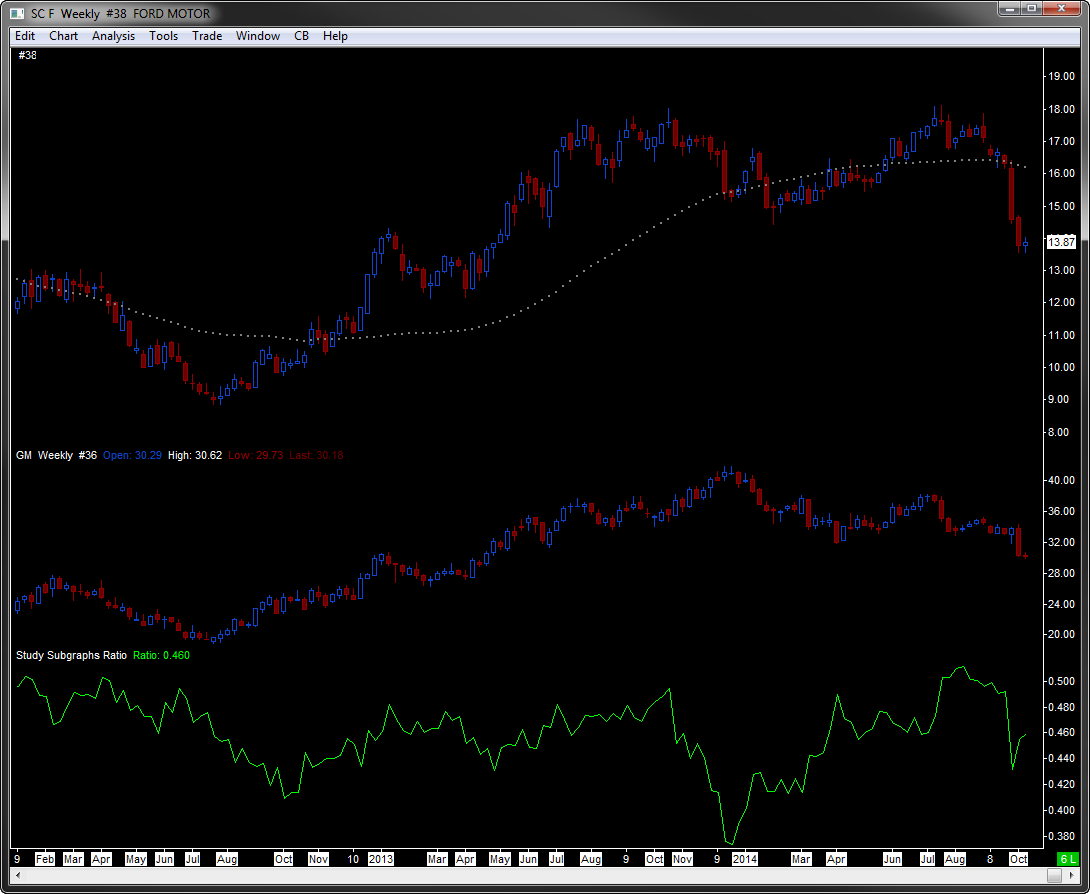Click the 19.00 price scale label

pyautogui.click(x=1061, y=76)
